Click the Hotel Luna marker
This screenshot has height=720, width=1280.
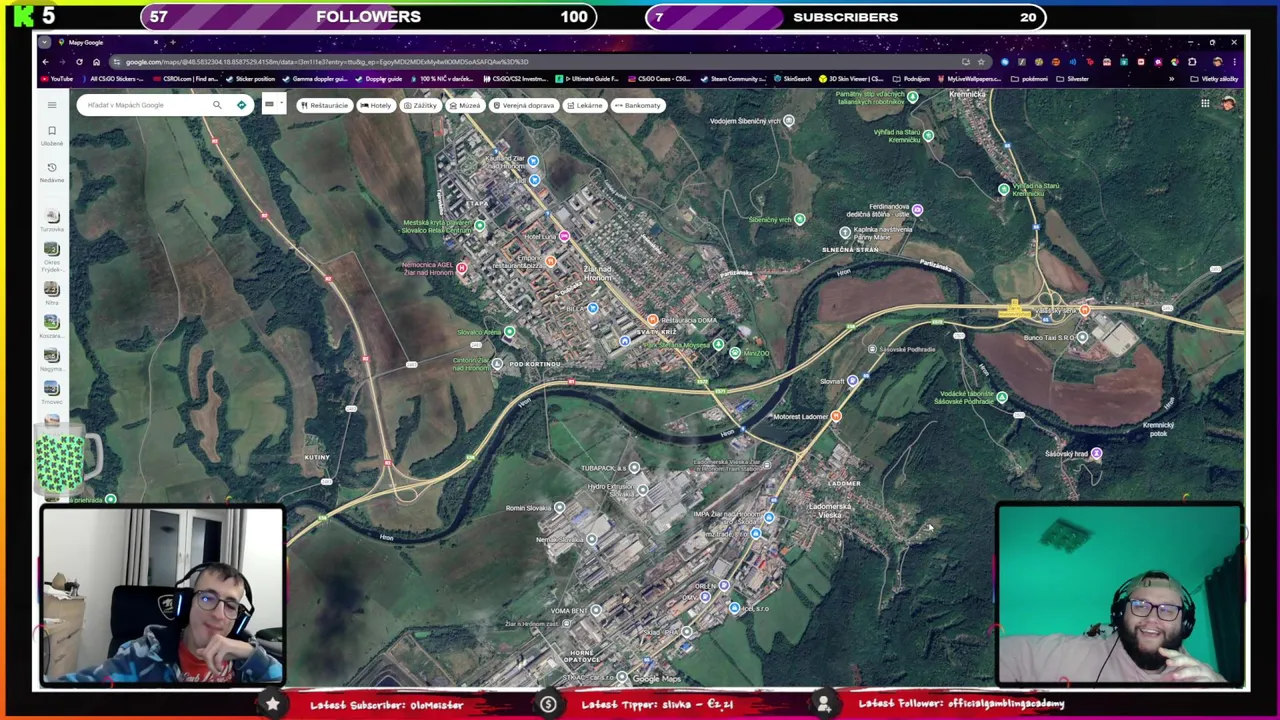point(564,236)
